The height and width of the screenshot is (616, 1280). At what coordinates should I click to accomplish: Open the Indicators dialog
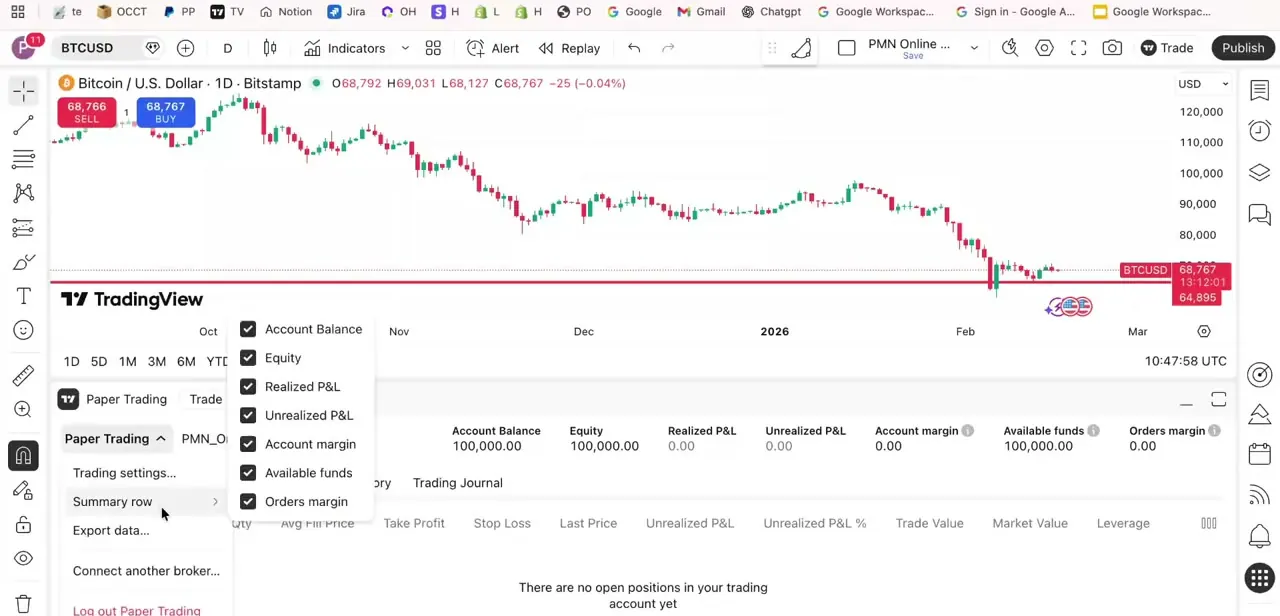(345, 48)
